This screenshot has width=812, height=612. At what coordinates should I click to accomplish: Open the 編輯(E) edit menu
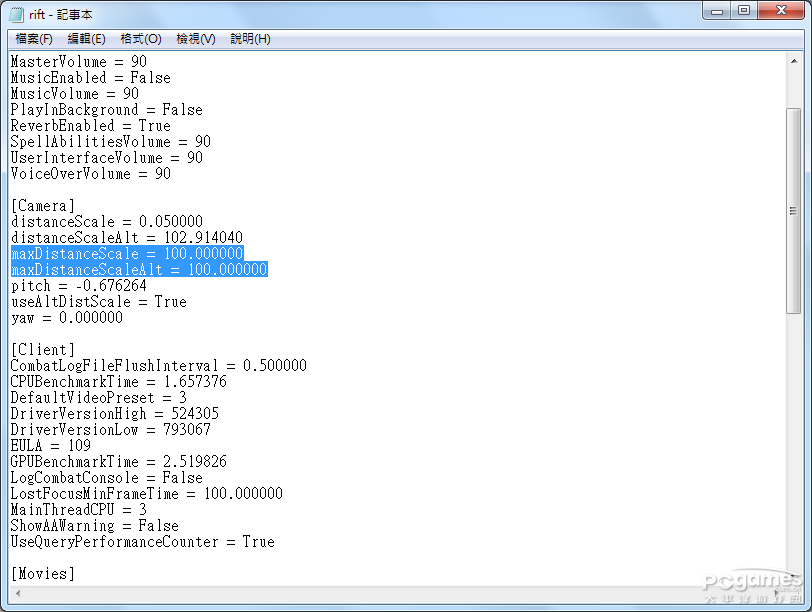(86, 39)
